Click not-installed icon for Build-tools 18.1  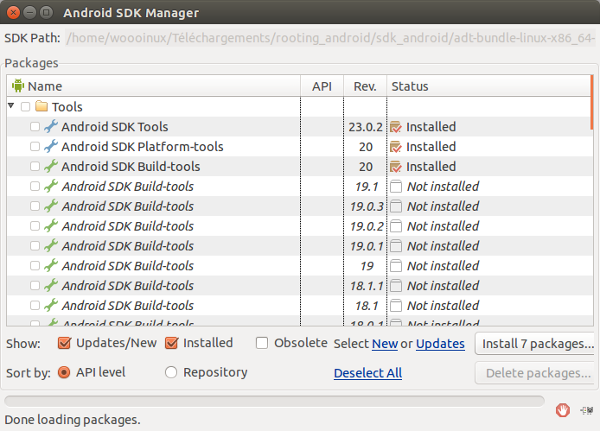pyautogui.click(x=396, y=306)
